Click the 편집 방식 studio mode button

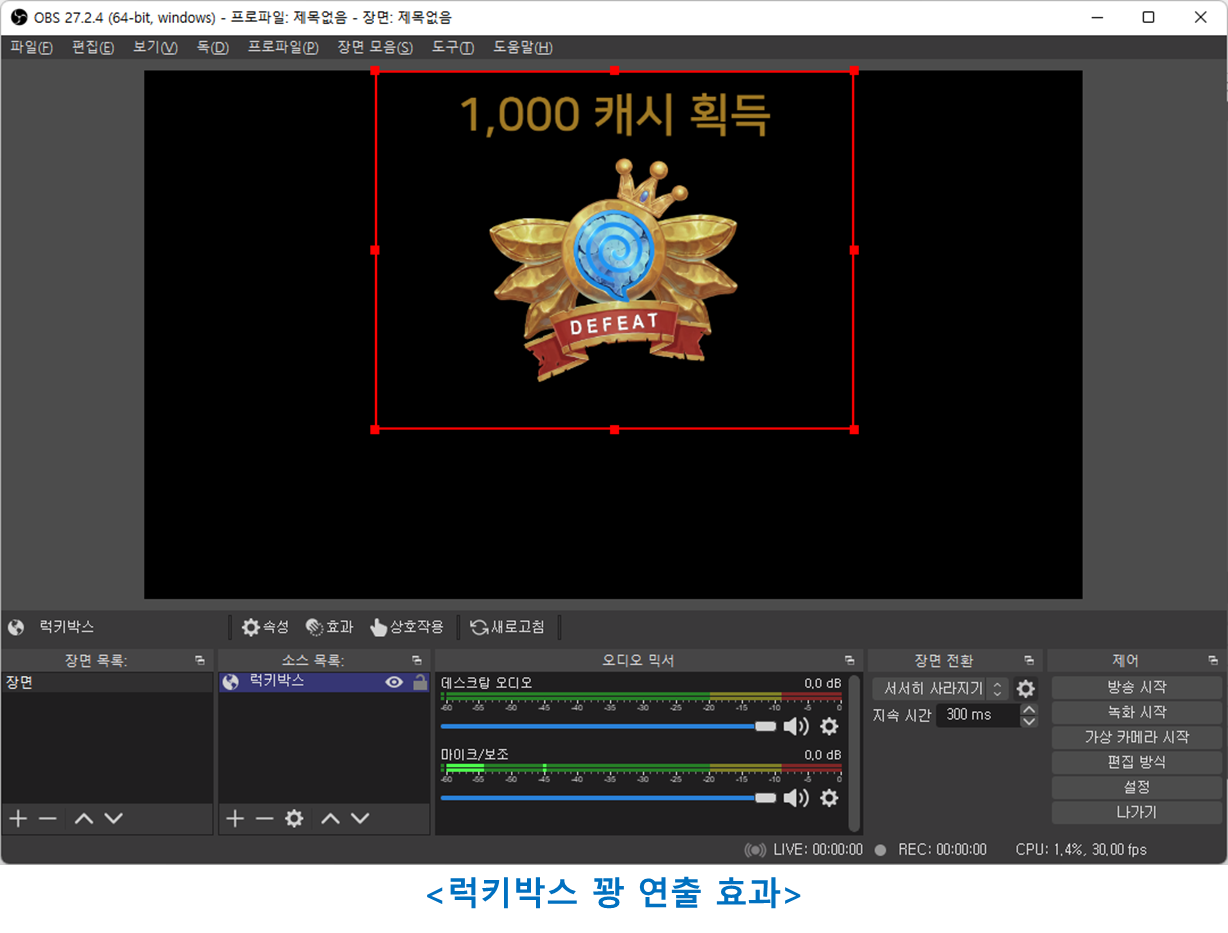[x=1137, y=763]
